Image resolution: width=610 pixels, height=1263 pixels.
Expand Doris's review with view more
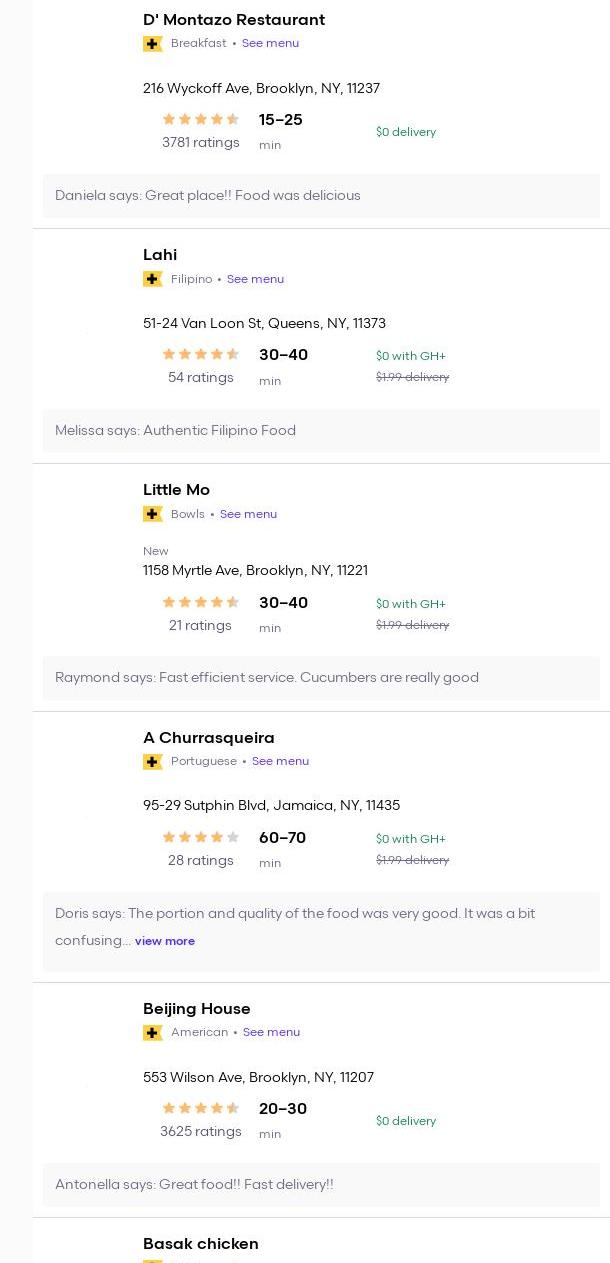click(x=165, y=941)
